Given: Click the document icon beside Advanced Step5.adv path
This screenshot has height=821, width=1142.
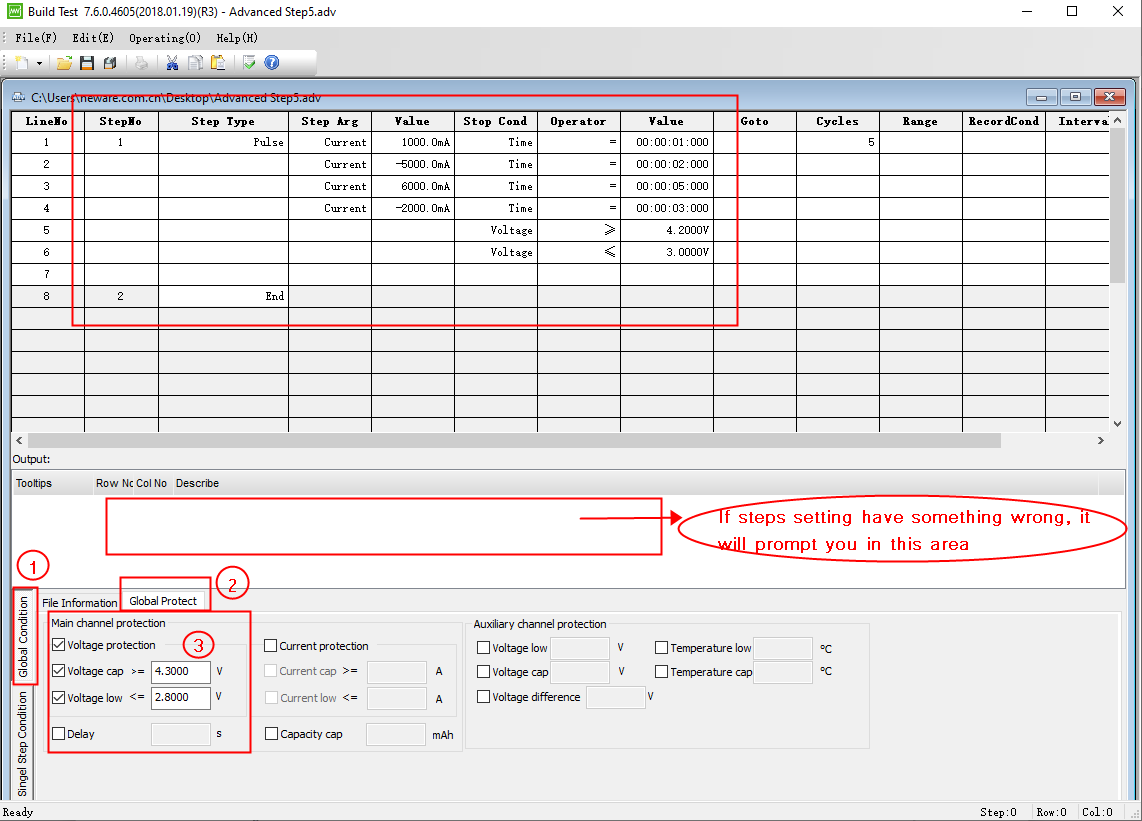Looking at the screenshot, I should [x=18, y=97].
